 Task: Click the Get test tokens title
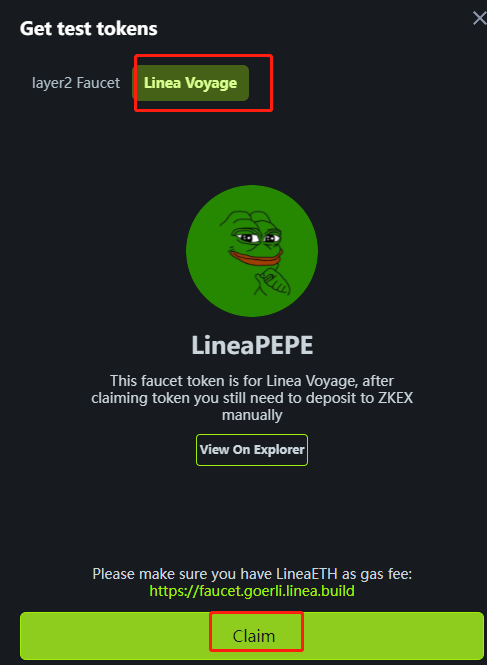point(89,29)
